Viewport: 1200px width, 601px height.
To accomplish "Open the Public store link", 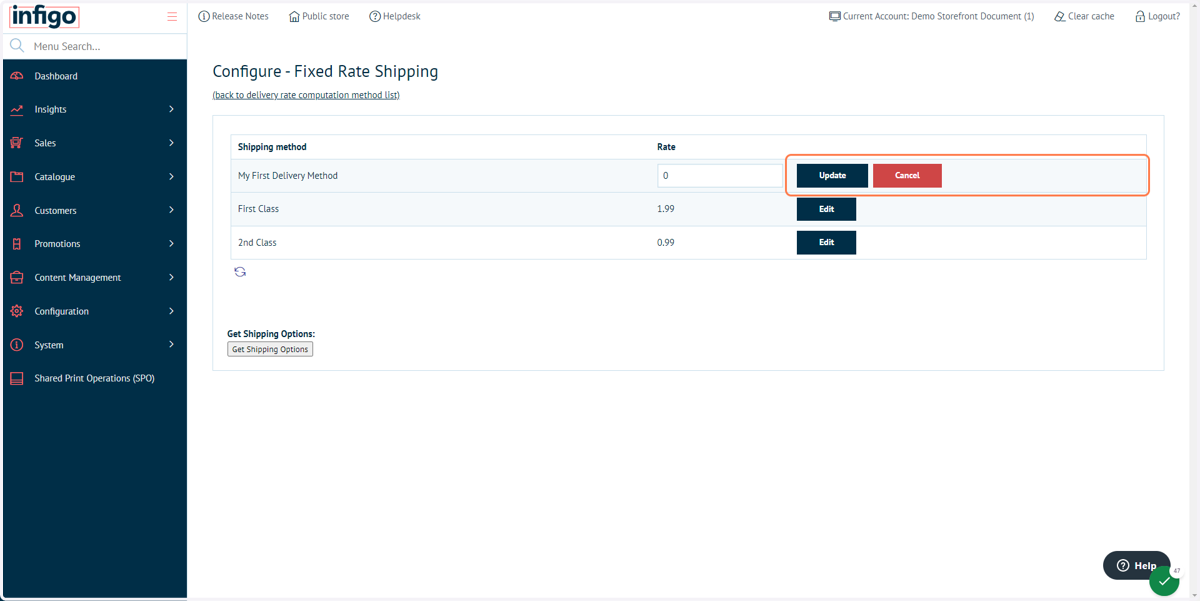I will pos(319,17).
